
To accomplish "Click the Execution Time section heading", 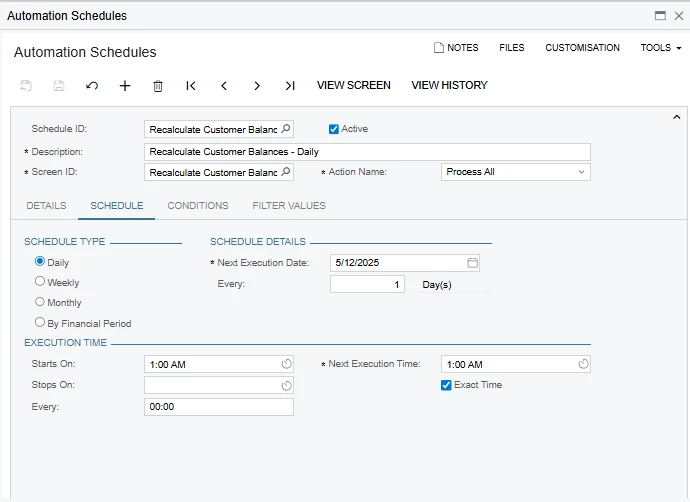I will click(66, 343).
